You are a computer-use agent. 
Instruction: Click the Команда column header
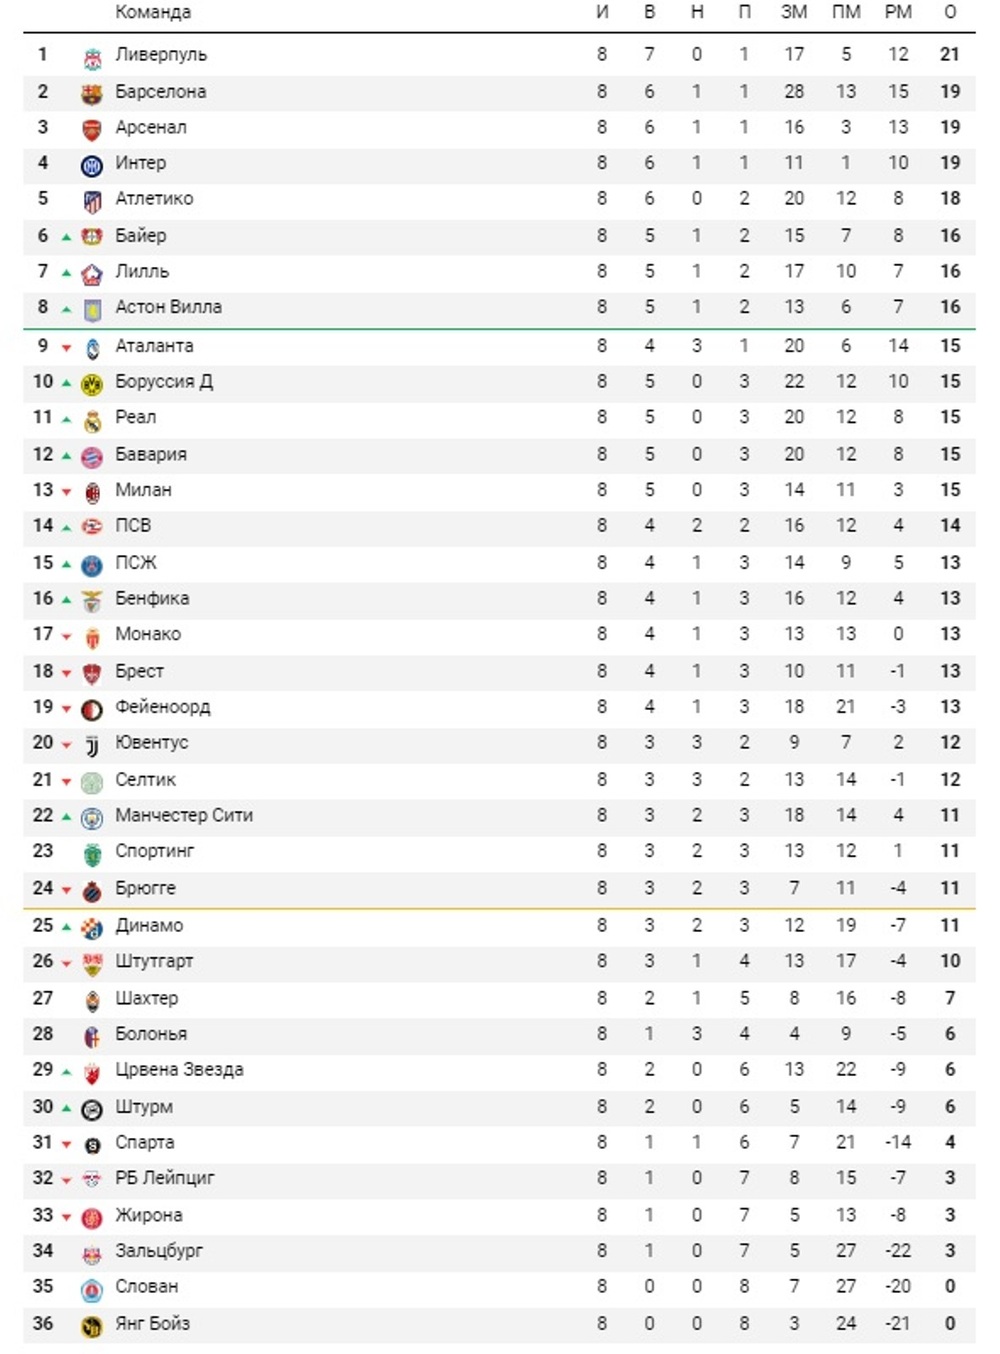click(x=153, y=12)
